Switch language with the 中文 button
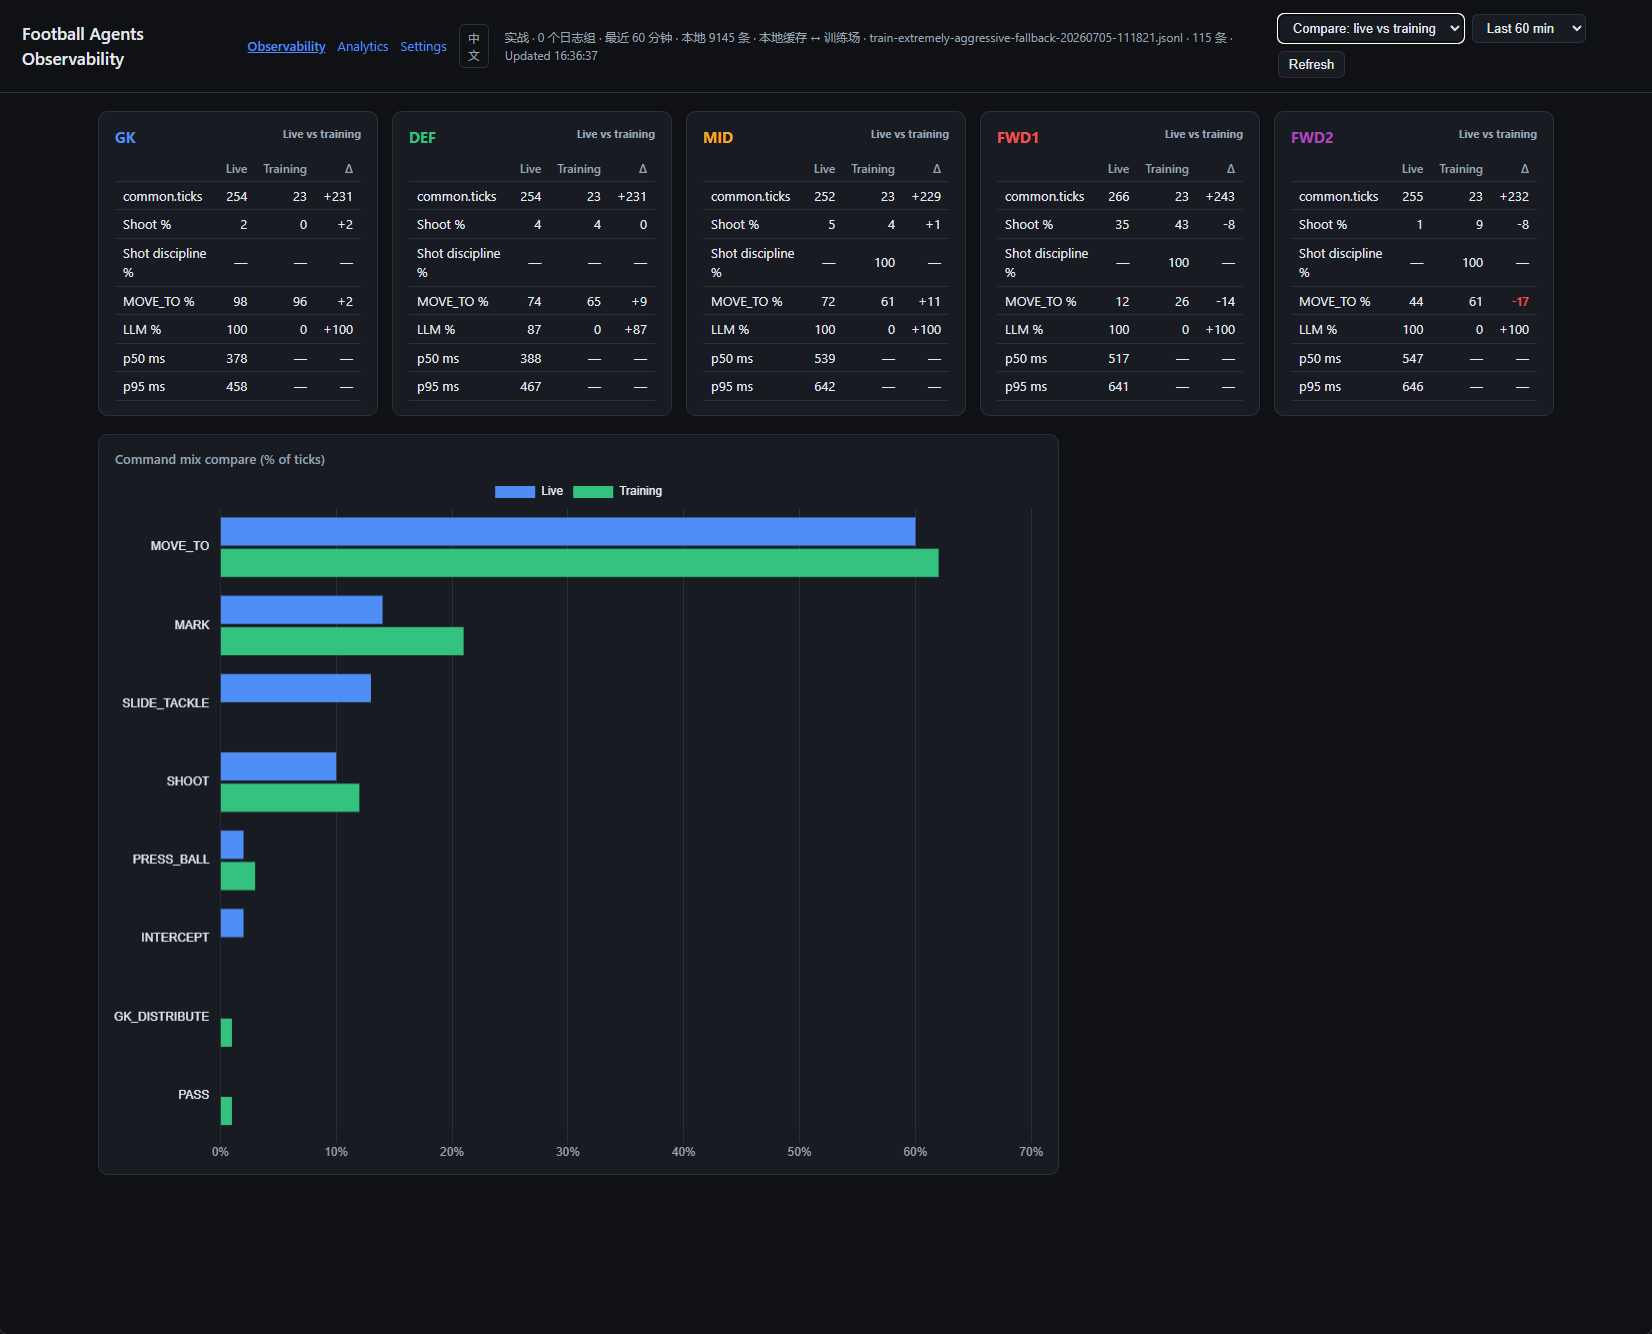 [x=474, y=46]
